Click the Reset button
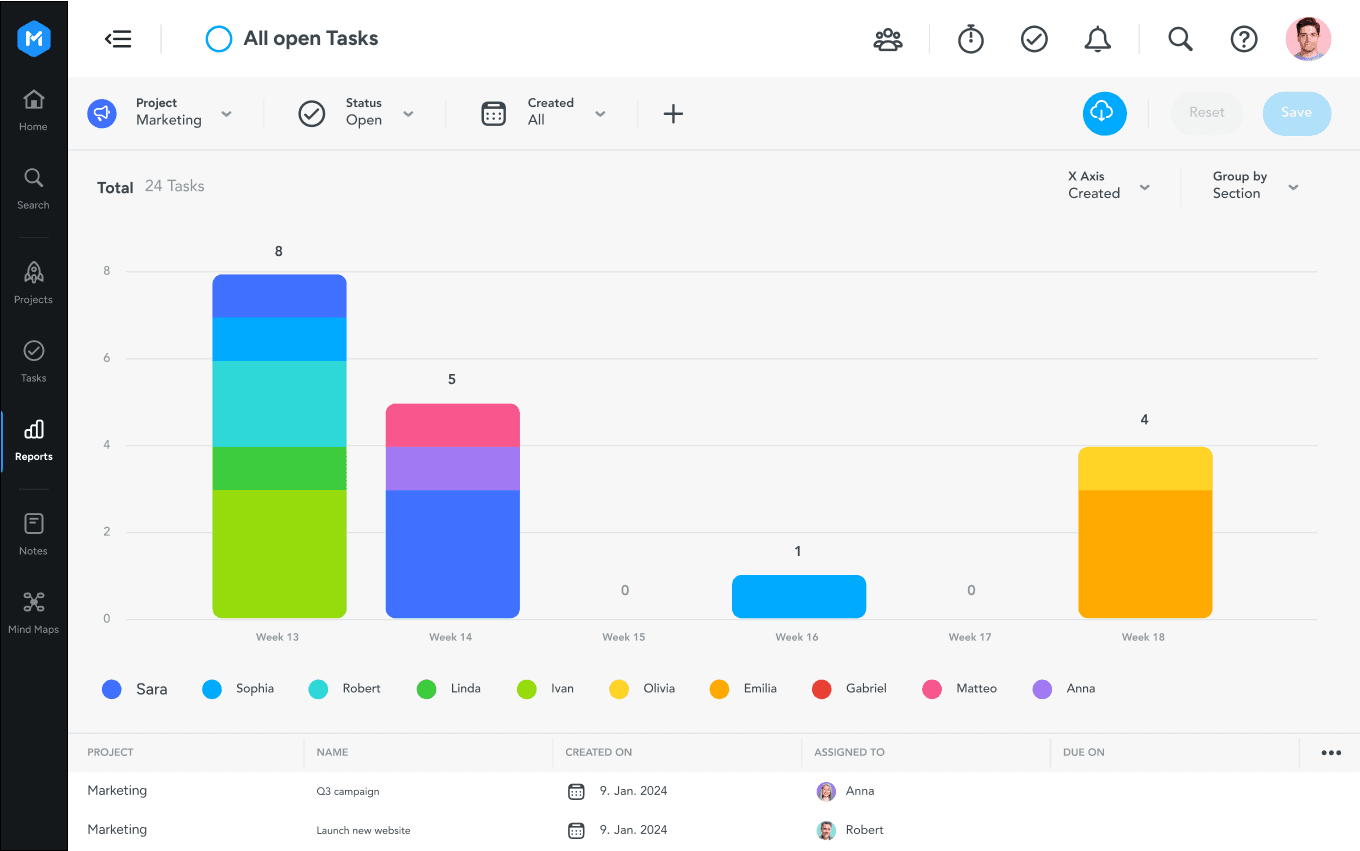The width and height of the screenshot is (1360, 851). [x=1206, y=113]
